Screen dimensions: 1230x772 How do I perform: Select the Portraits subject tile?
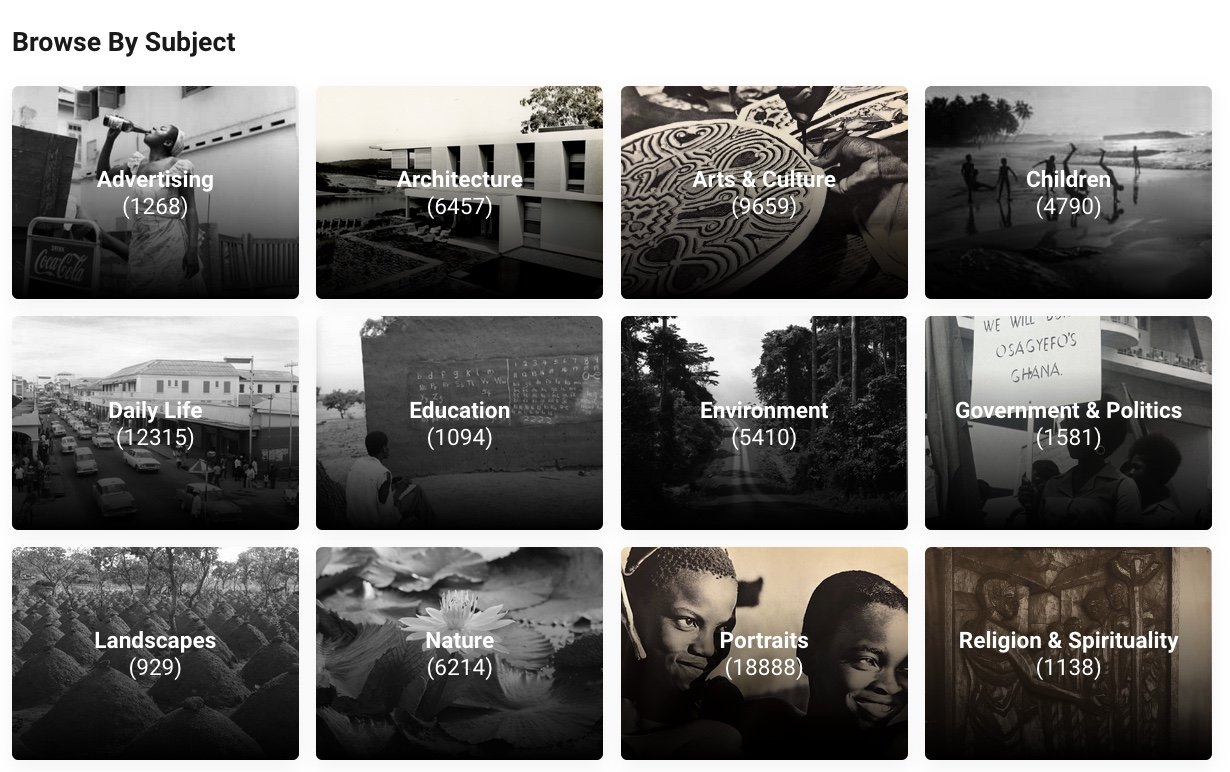pos(764,653)
